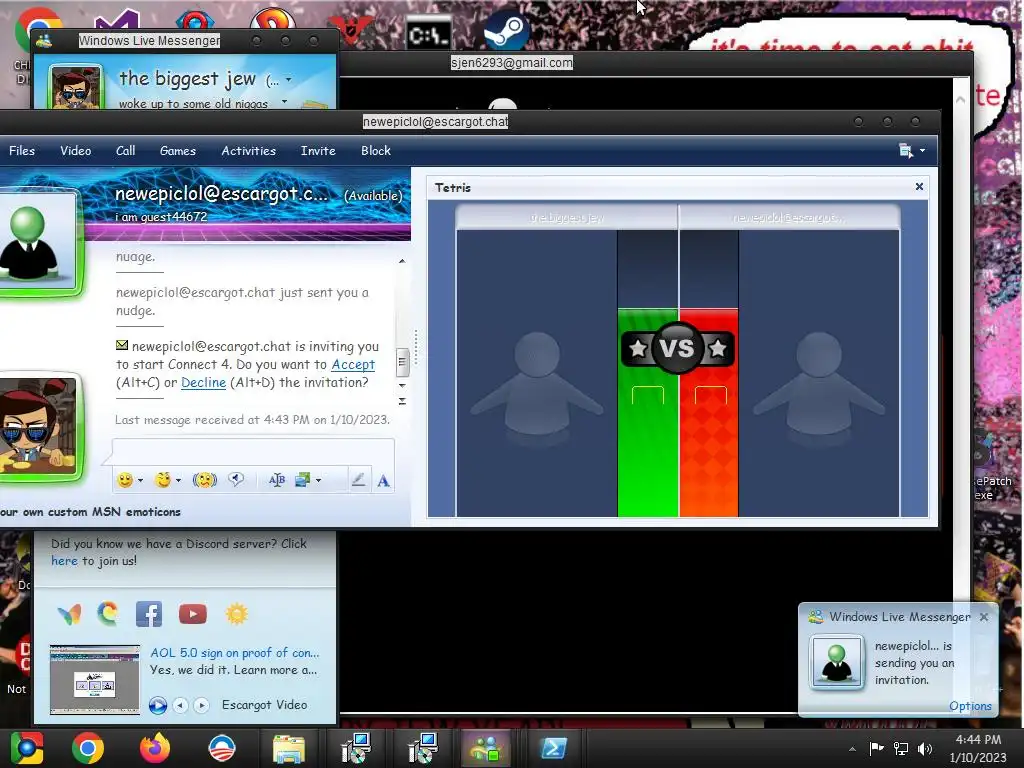Open the command prompt desktop shortcut
1024x768 pixels.
click(x=429, y=34)
